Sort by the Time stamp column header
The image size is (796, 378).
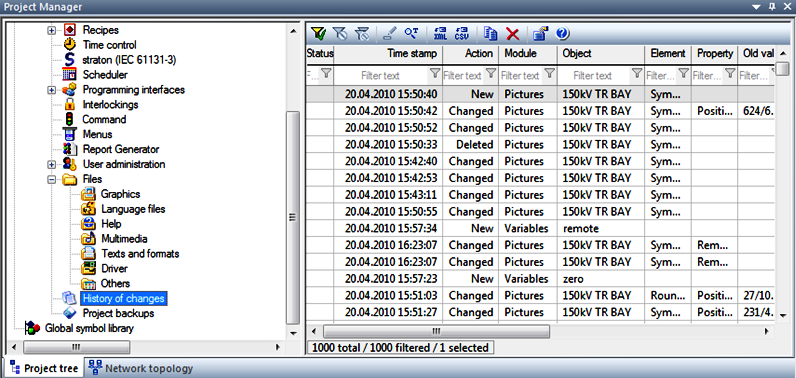point(388,53)
